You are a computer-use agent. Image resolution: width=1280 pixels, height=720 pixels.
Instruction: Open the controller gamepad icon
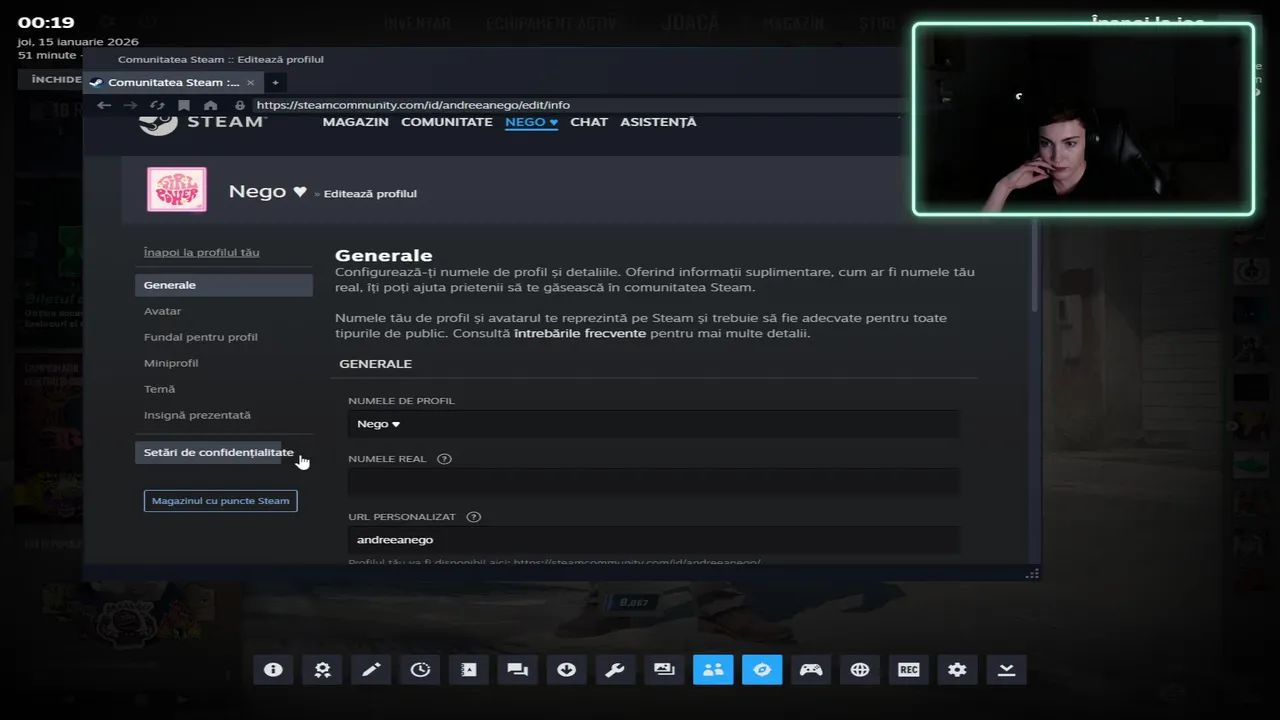tap(811, 670)
